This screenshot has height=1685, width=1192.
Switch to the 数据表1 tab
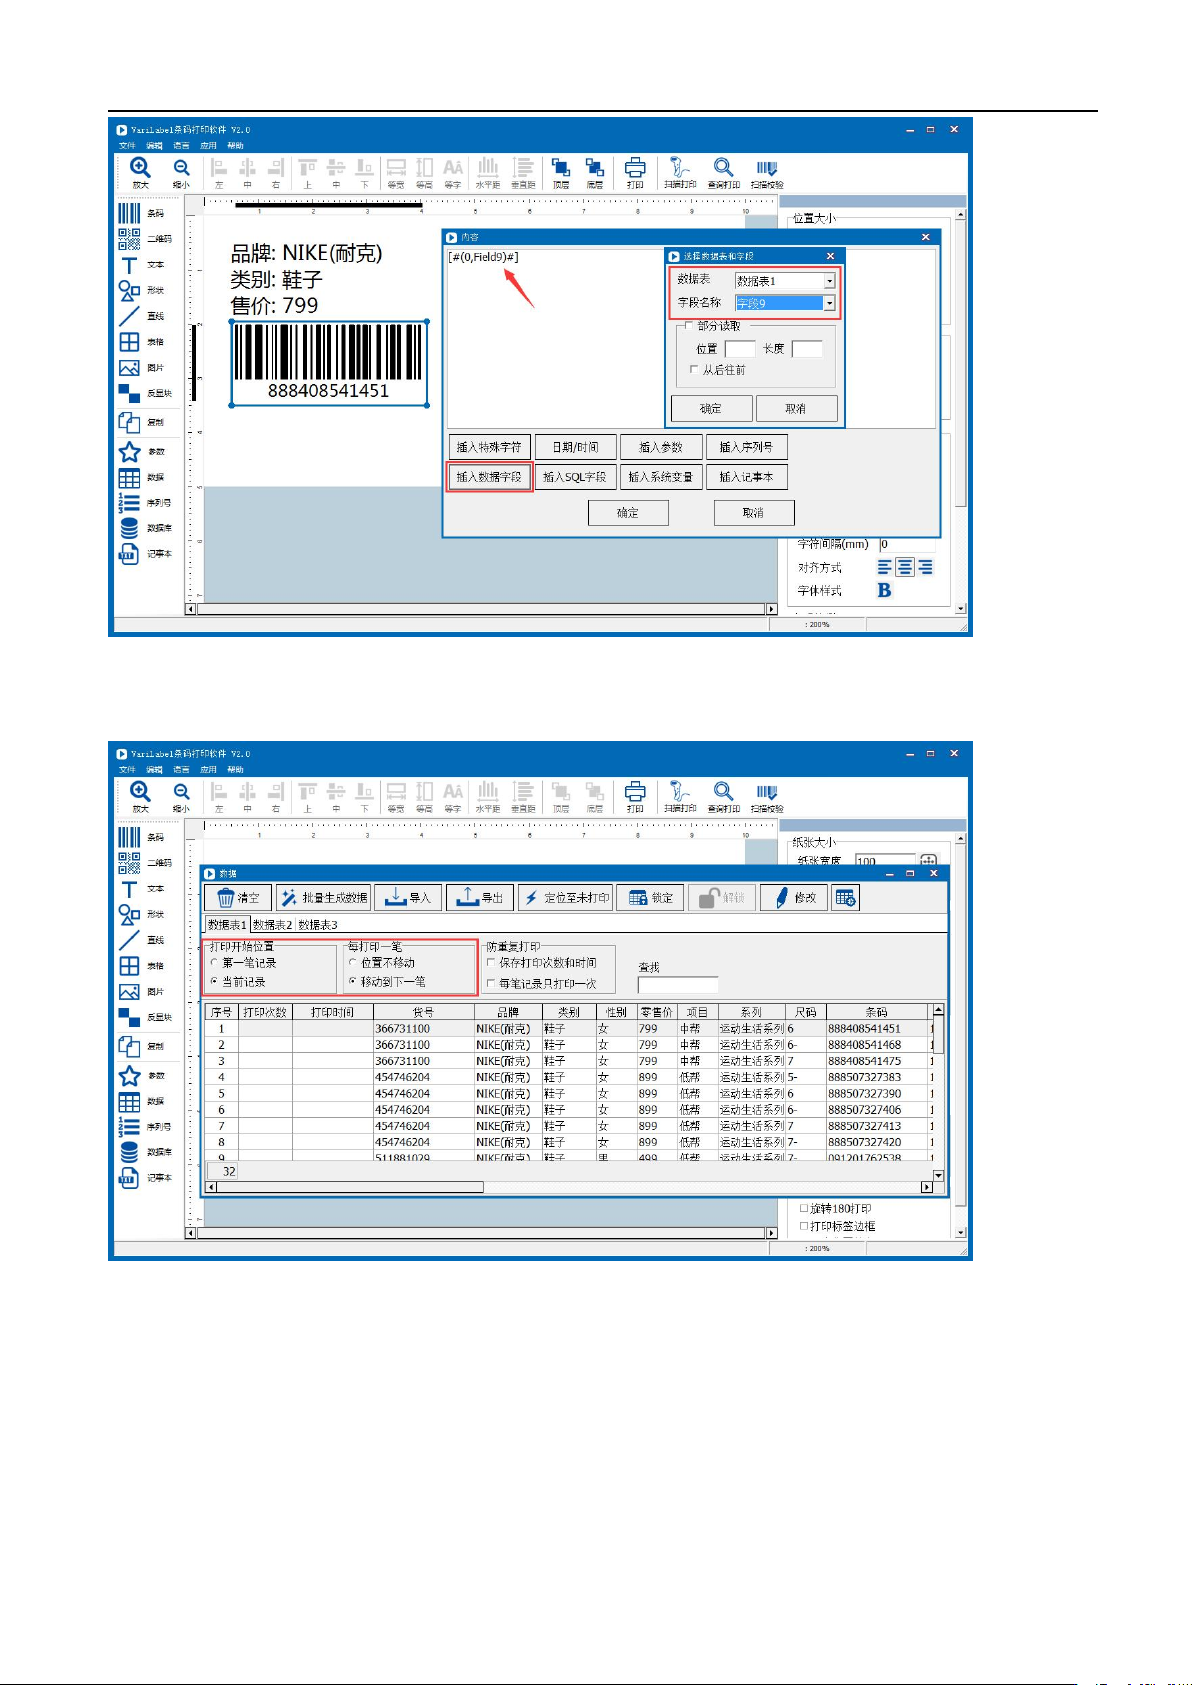click(227, 925)
